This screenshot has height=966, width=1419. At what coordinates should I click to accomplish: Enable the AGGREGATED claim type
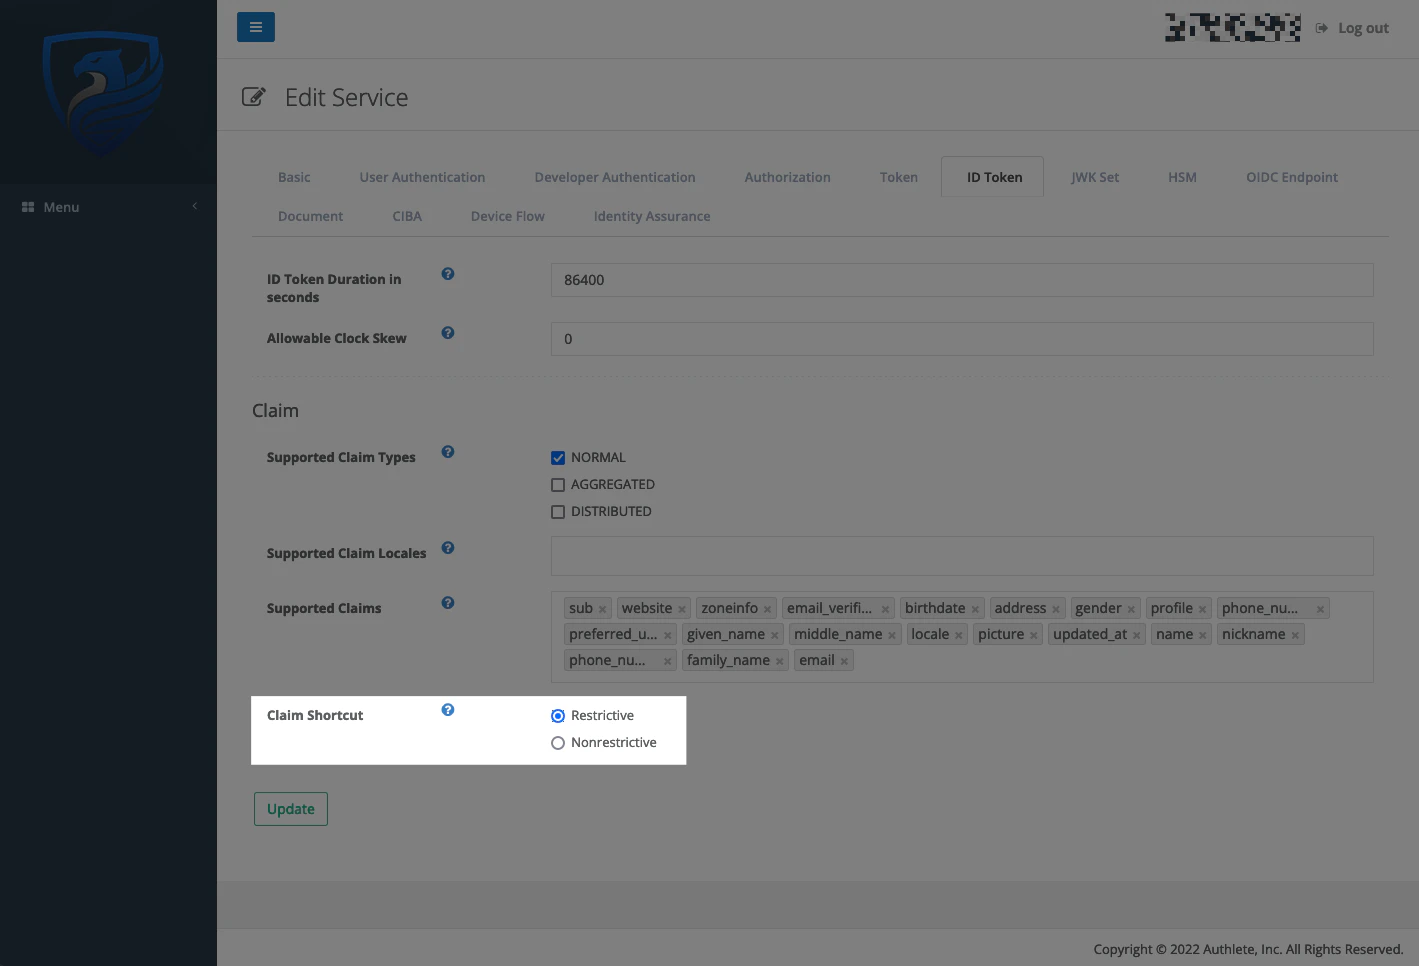(x=557, y=484)
